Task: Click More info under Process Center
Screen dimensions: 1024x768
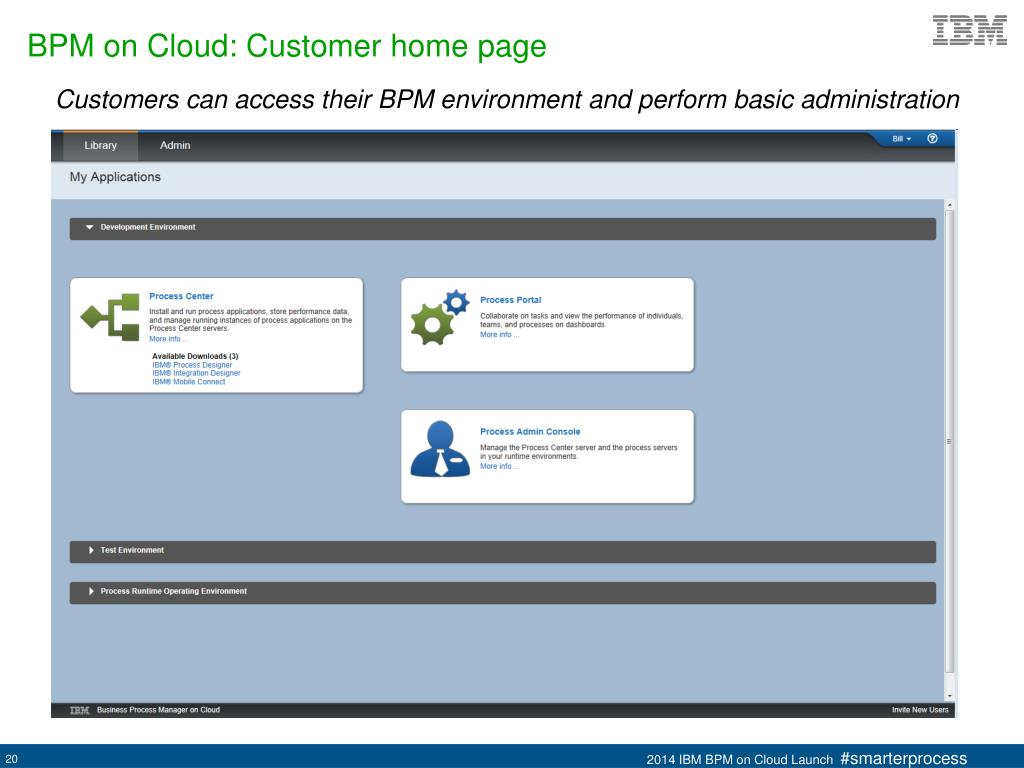Action: 168,339
